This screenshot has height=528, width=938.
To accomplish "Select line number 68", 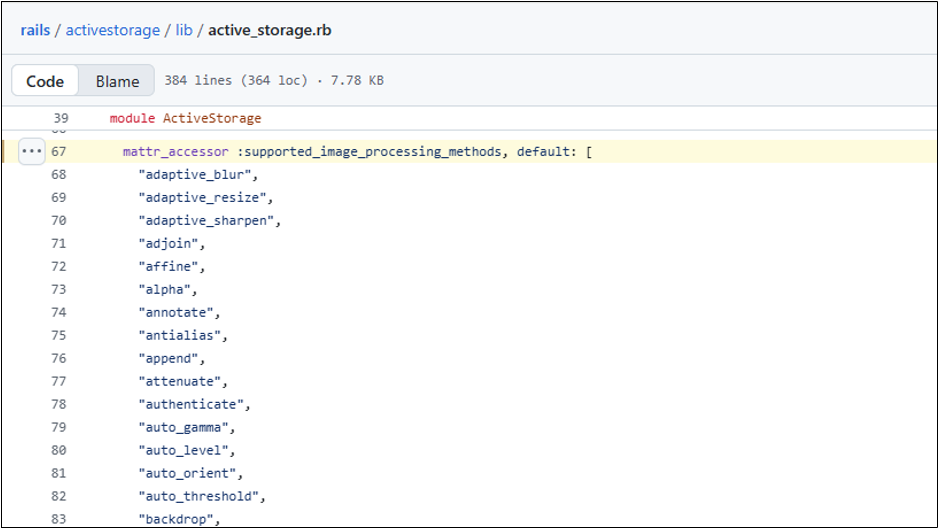I will point(59,175).
